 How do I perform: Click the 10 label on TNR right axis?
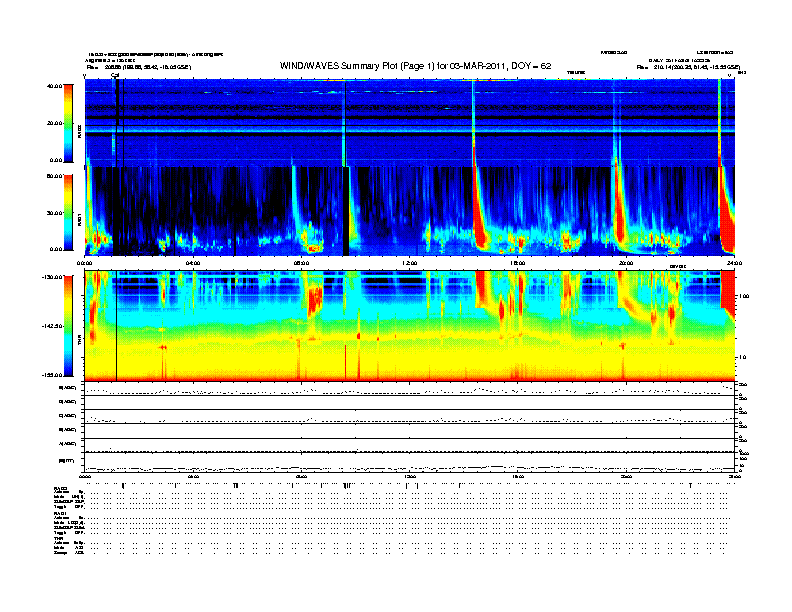click(744, 358)
